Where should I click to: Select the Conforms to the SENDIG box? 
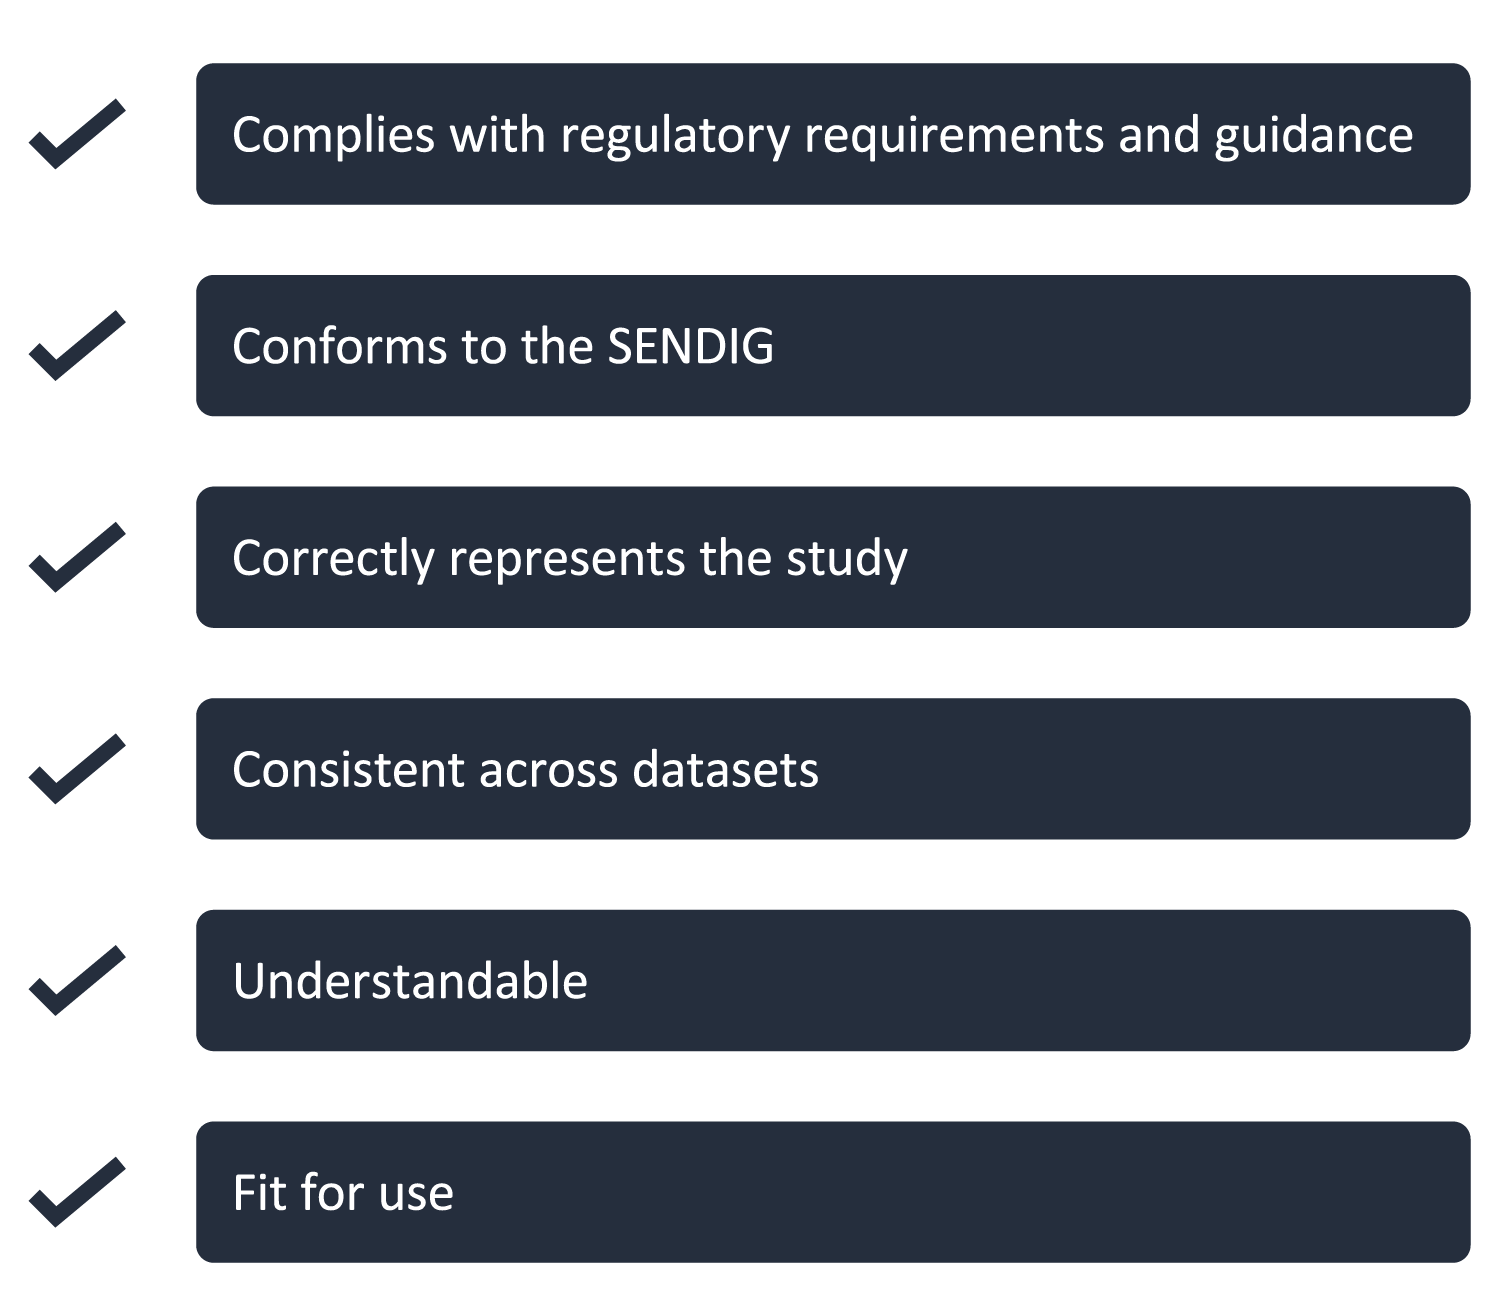click(833, 346)
